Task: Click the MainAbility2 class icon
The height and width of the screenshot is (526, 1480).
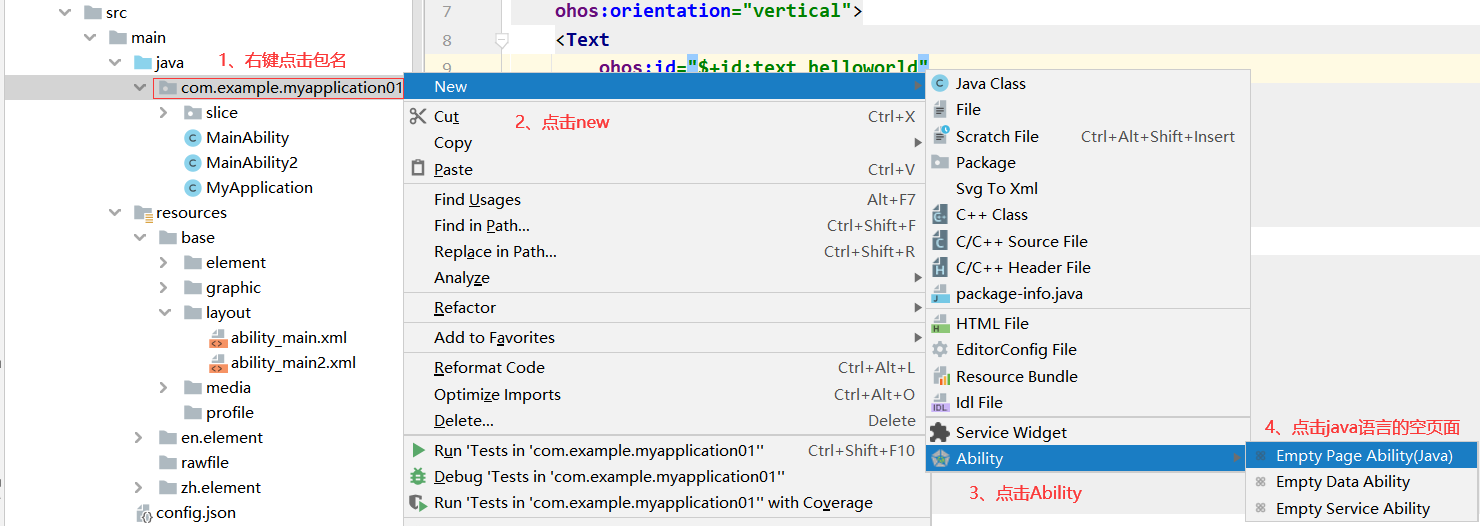Action: click(193, 163)
